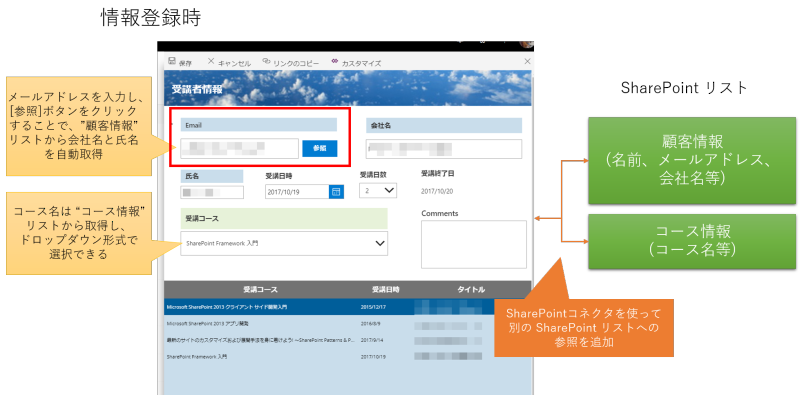Screen dimensions: 800x395
Task: Click the 受講日時 date field 2017/10/19
Action: coord(297,192)
